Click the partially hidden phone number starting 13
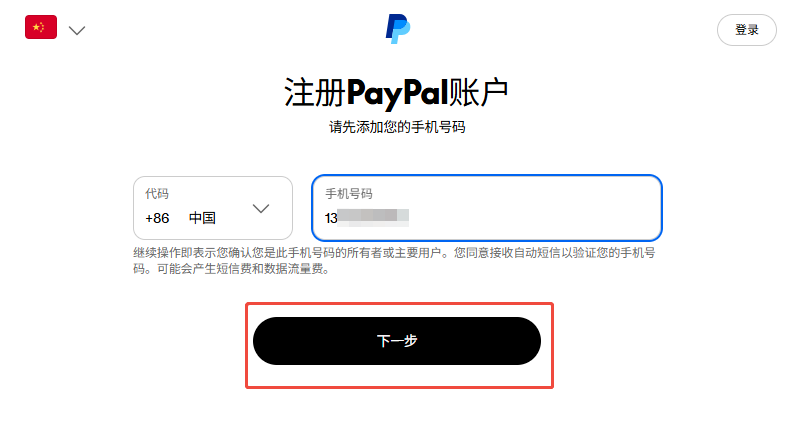This screenshot has height=433, width=812. (367, 218)
